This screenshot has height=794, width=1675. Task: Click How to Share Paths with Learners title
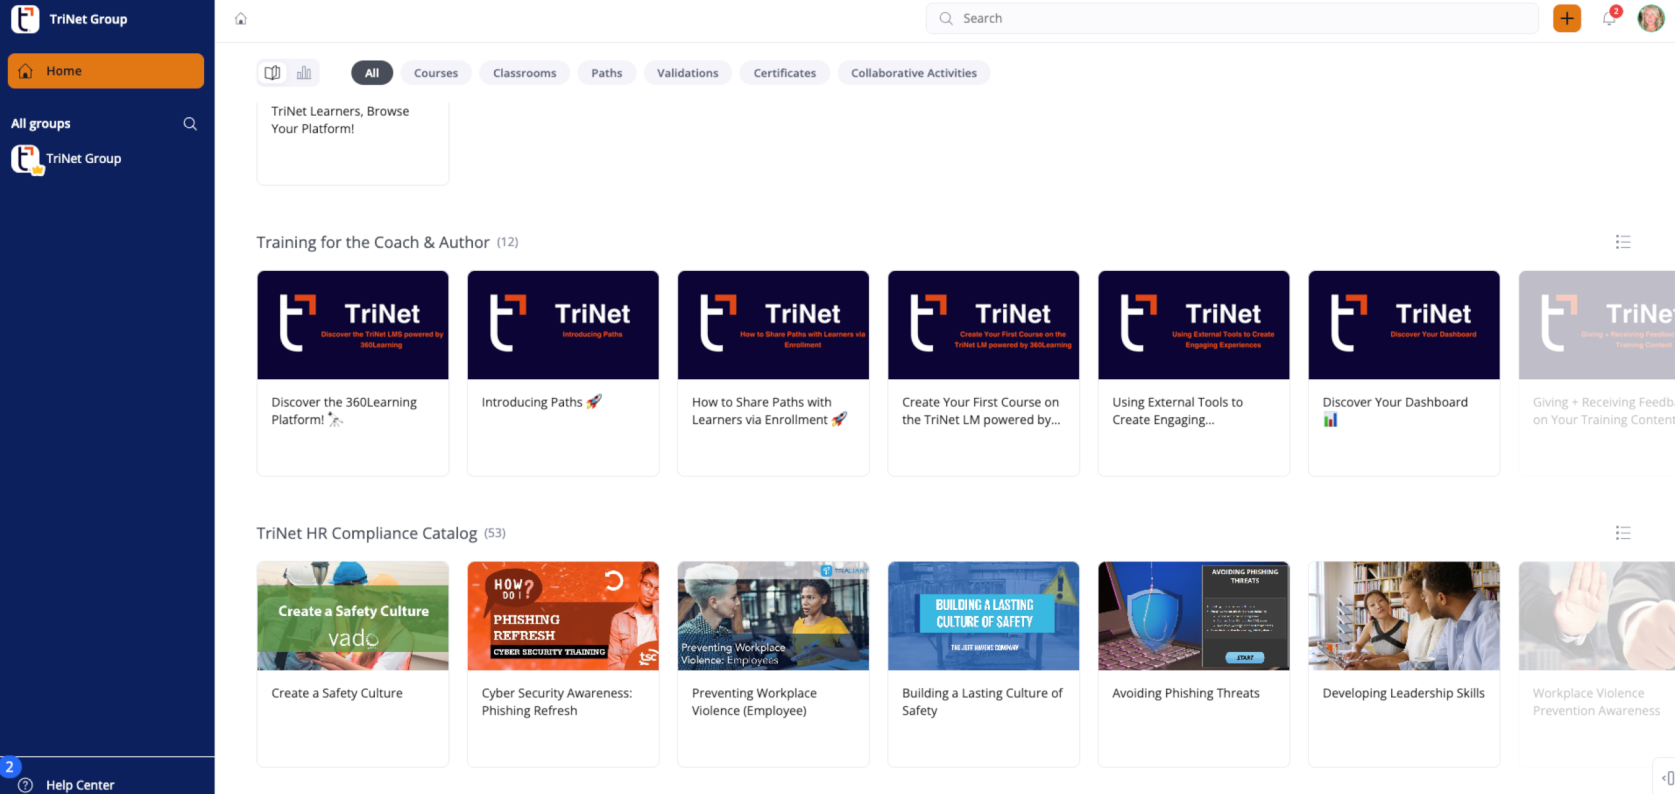pos(769,411)
